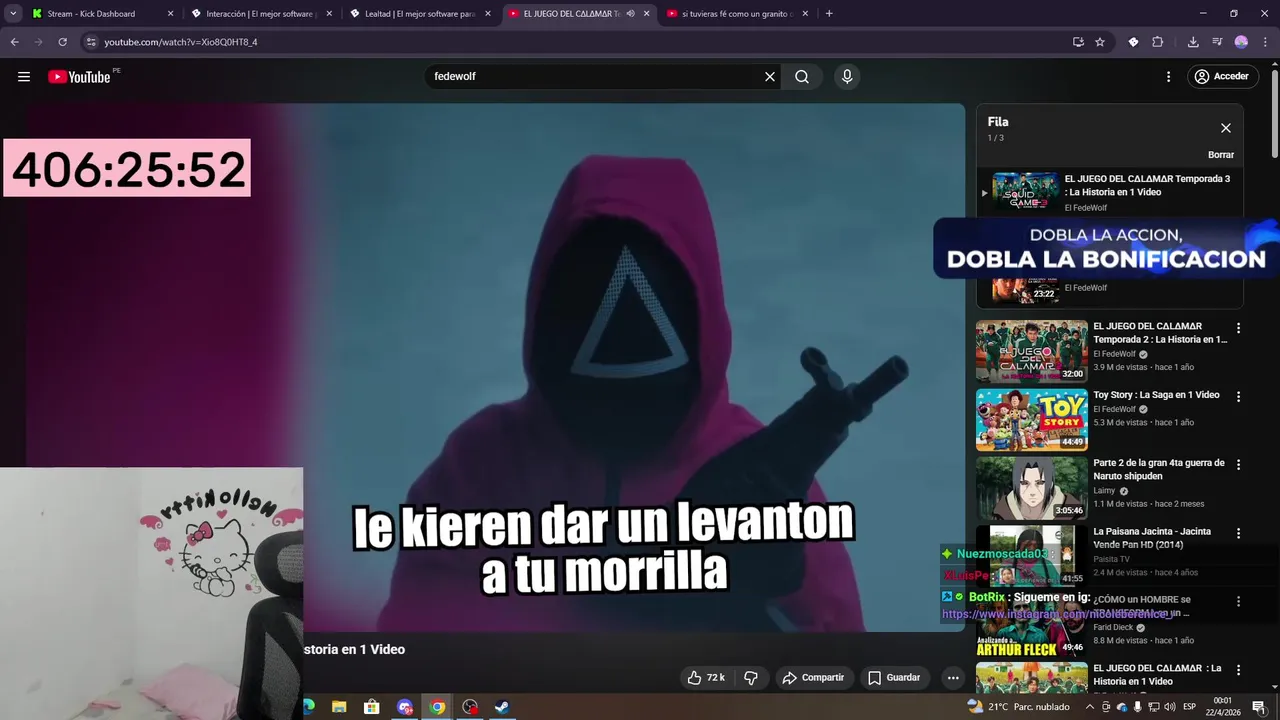Open the notifications center icon
Image resolution: width=1280 pixels, height=720 pixels.
pos(1259,707)
